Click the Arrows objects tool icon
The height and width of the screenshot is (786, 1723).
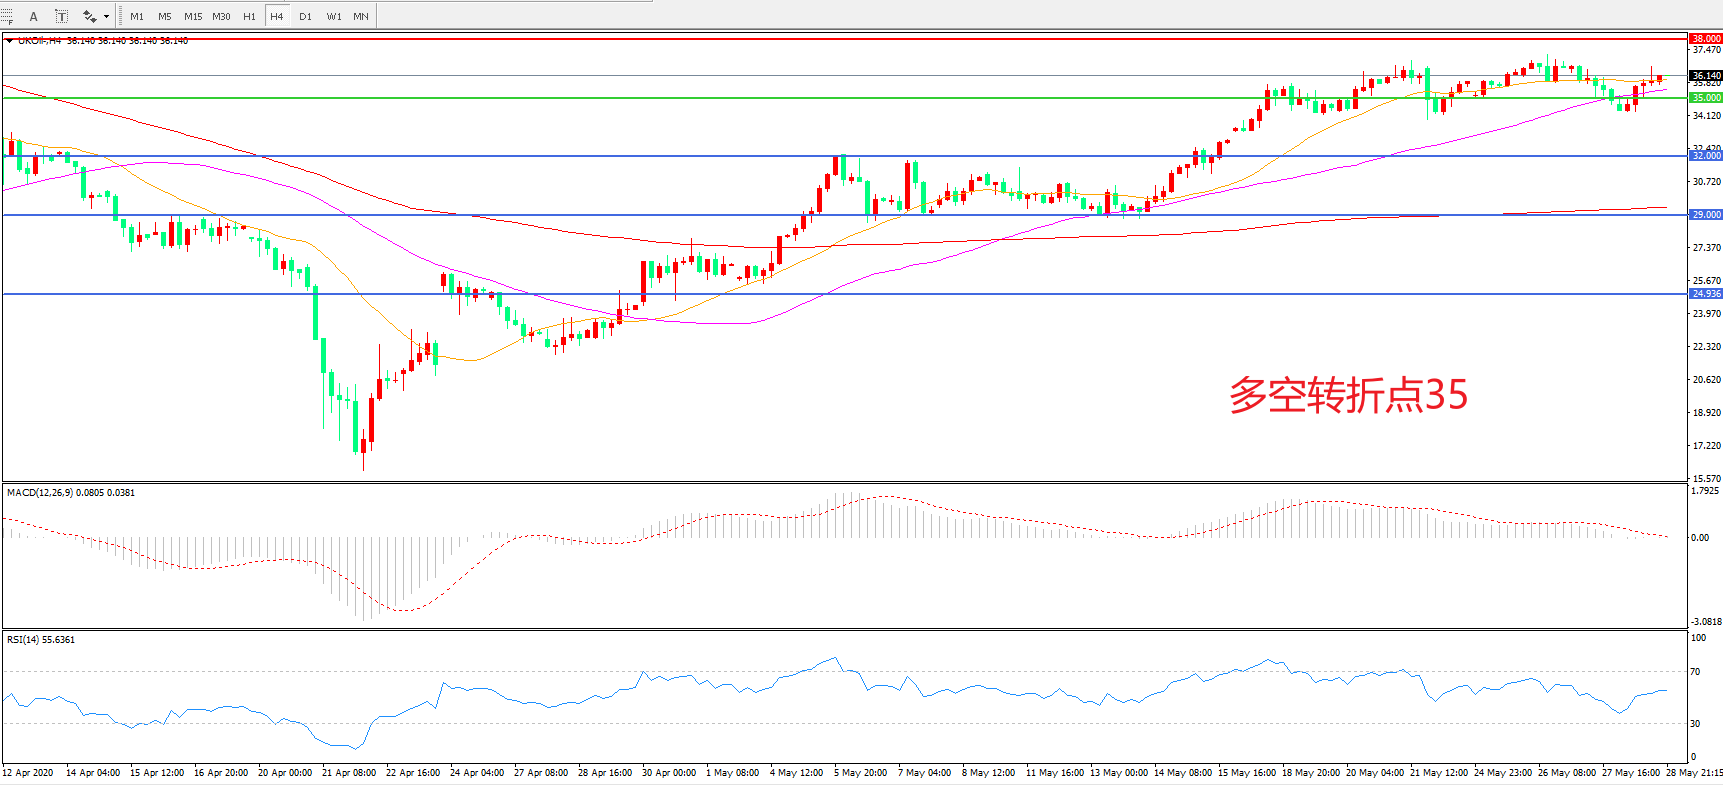pos(89,16)
